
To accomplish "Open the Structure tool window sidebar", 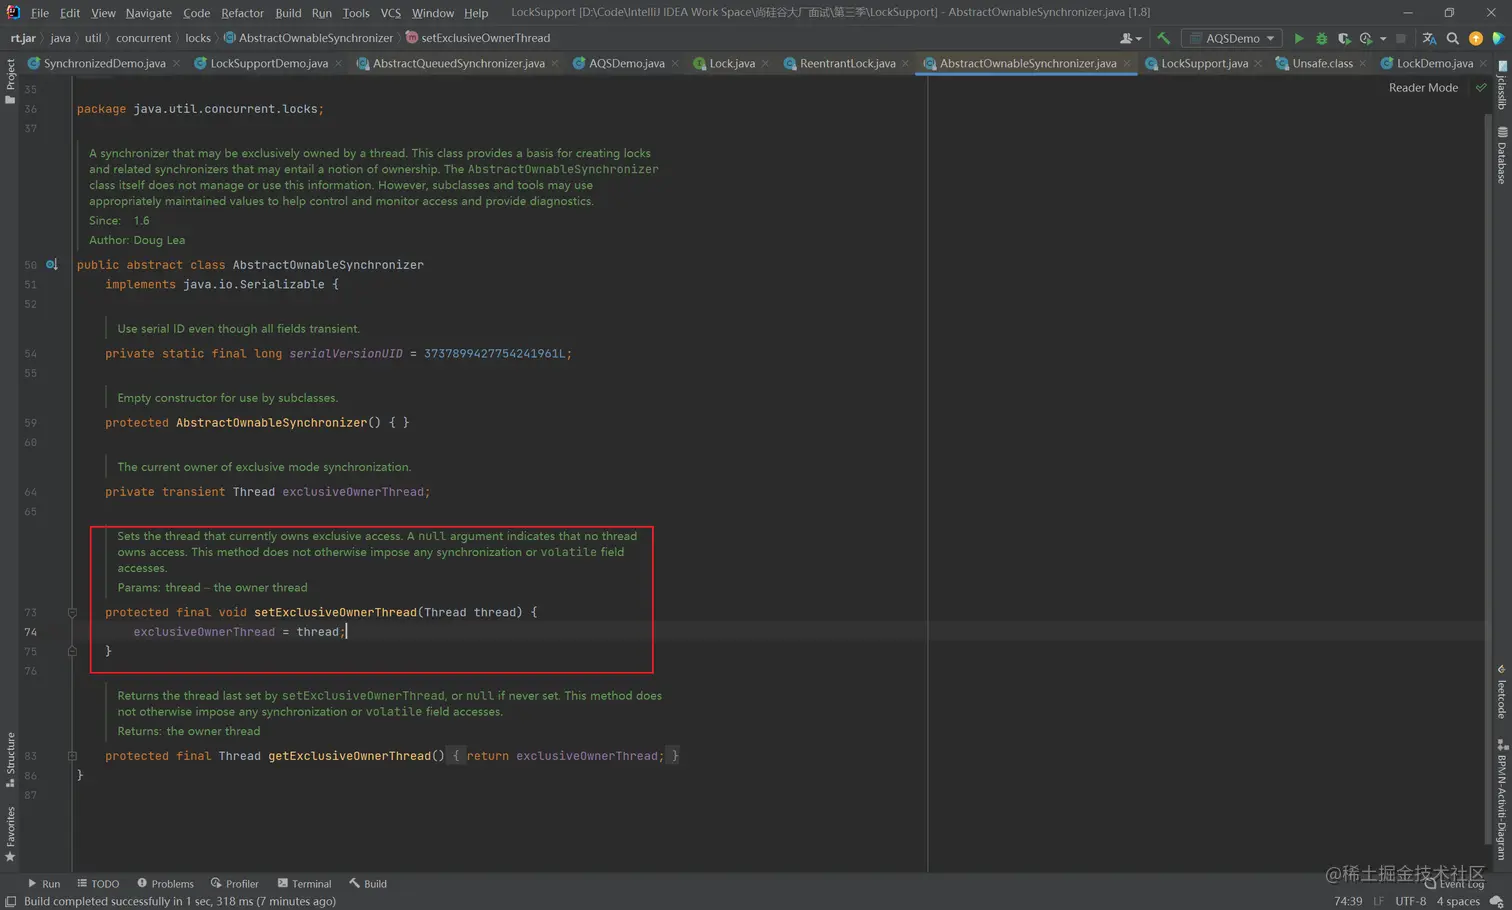I will [x=10, y=760].
